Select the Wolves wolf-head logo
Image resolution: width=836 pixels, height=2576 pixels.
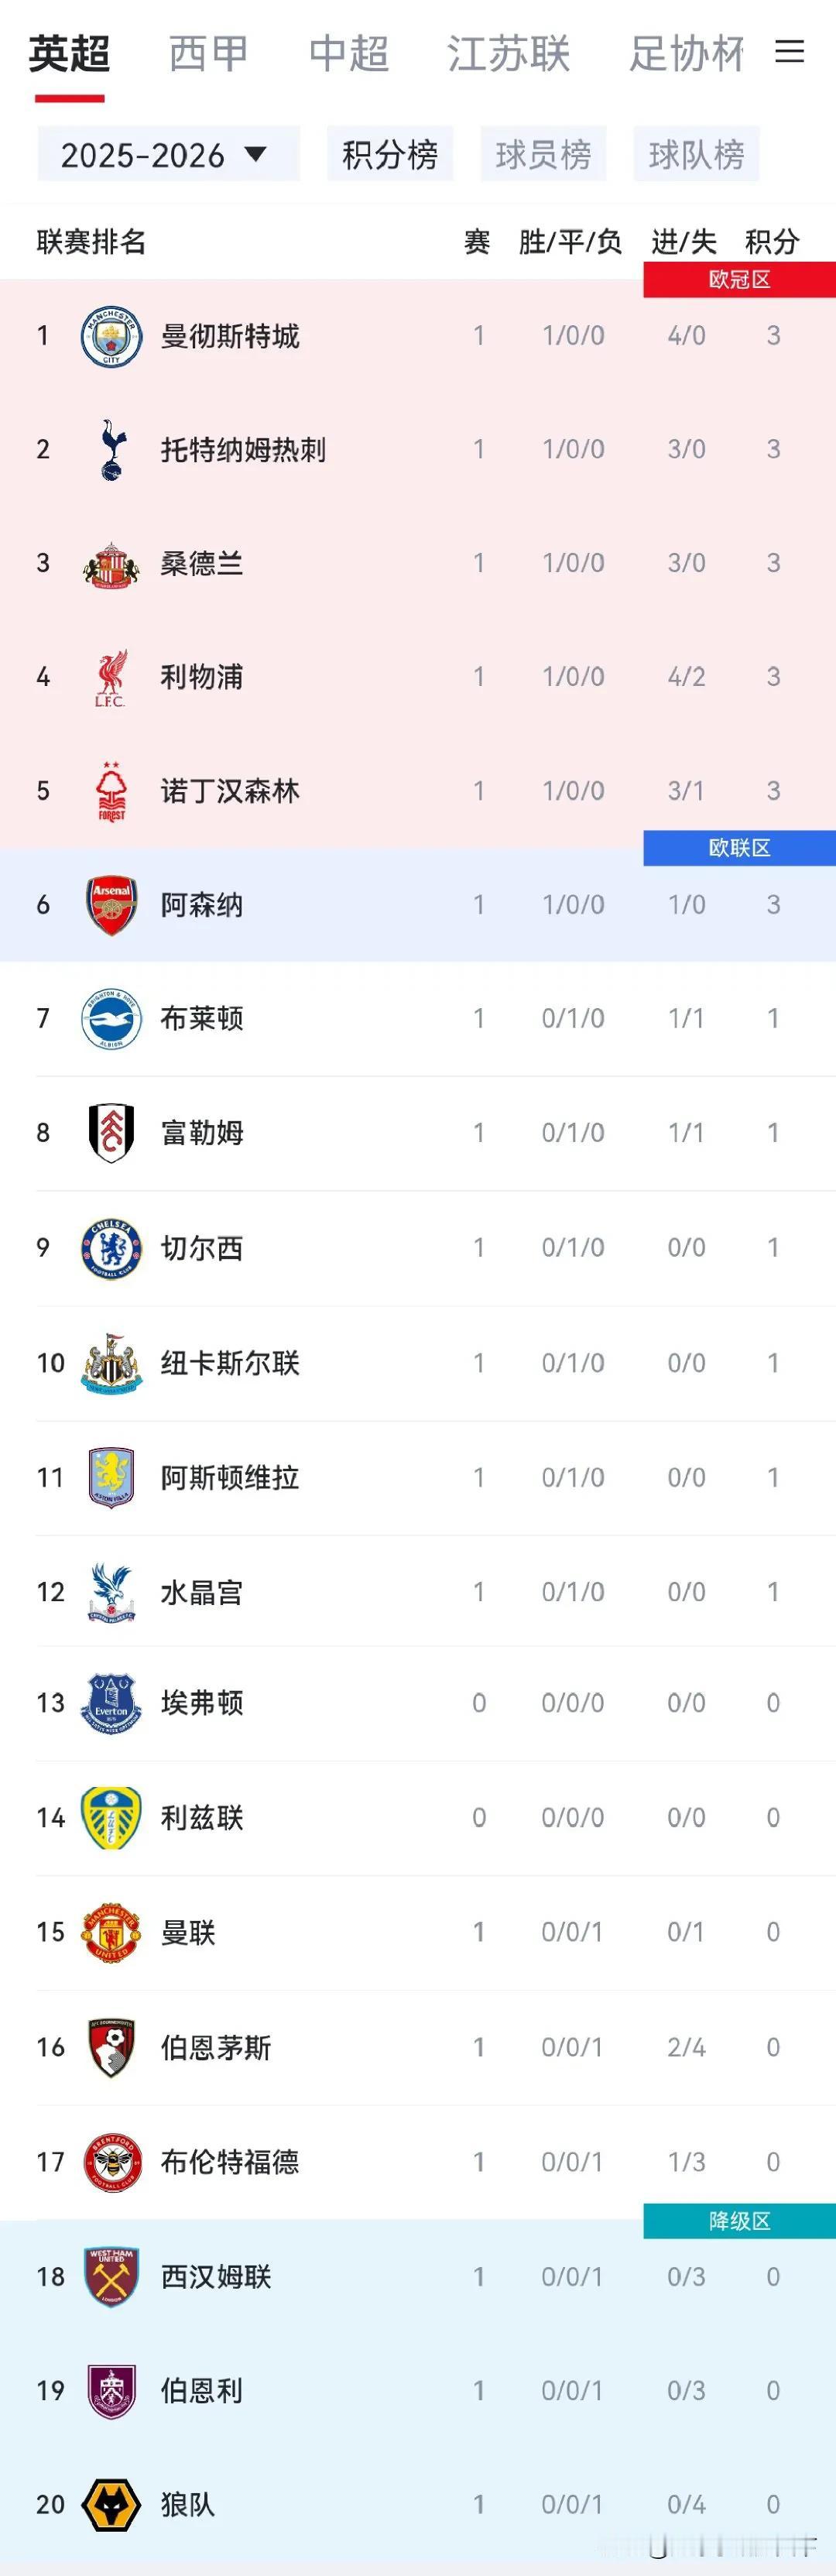111,2504
